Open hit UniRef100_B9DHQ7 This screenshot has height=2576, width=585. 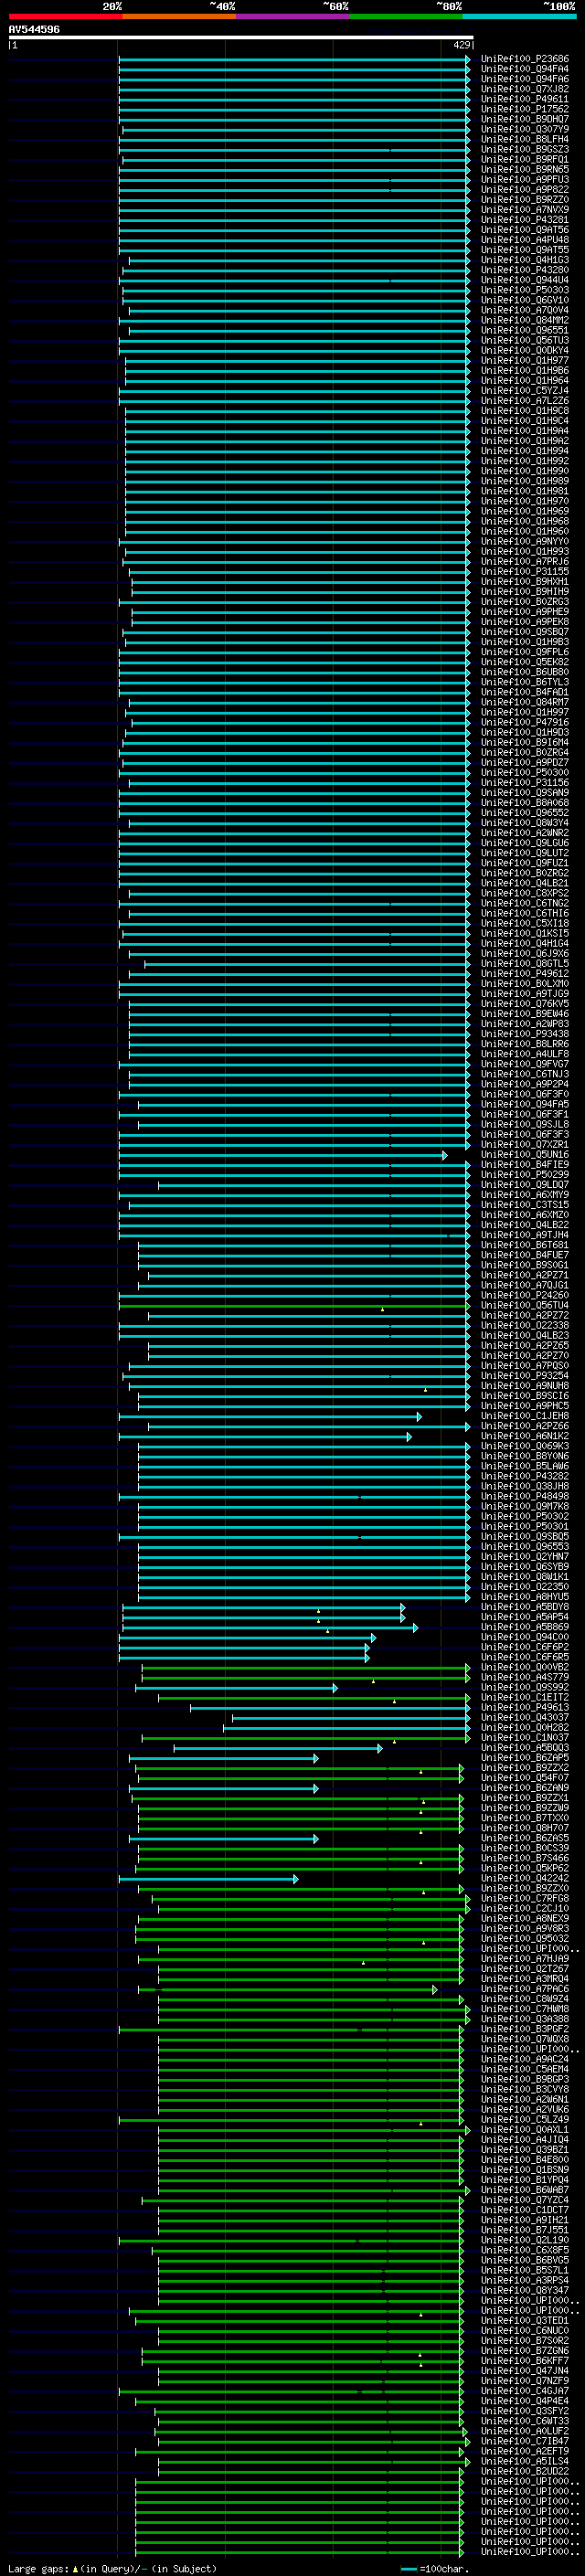pyautogui.click(x=525, y=119)
